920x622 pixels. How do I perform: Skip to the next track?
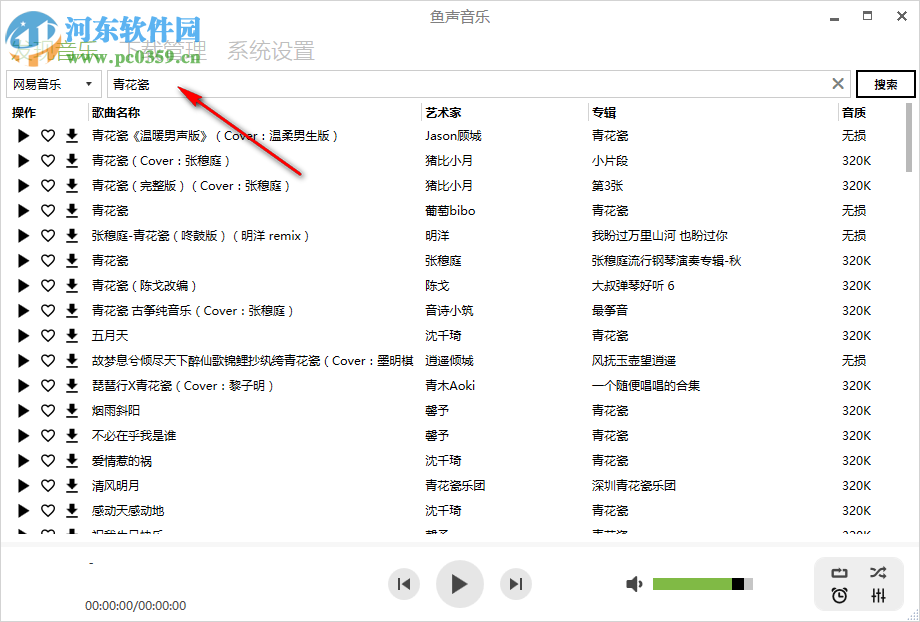(x=516, y=584)
